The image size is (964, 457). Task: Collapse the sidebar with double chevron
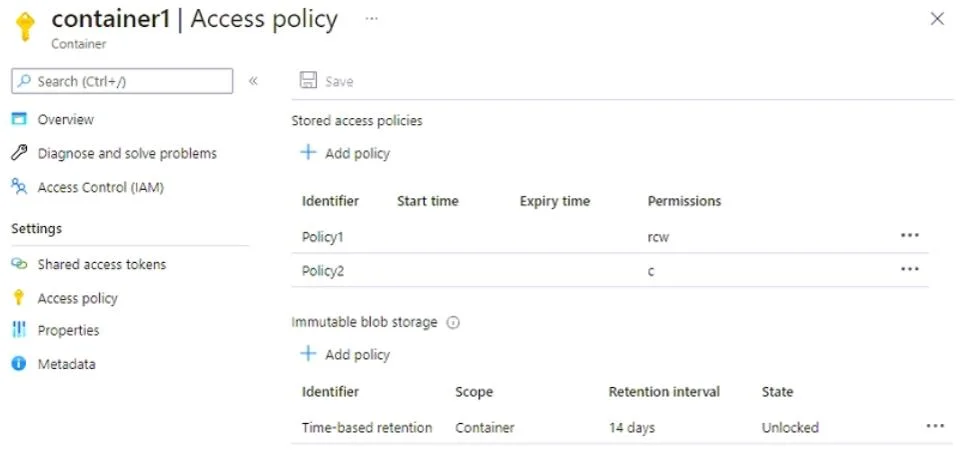coord(253,81)
